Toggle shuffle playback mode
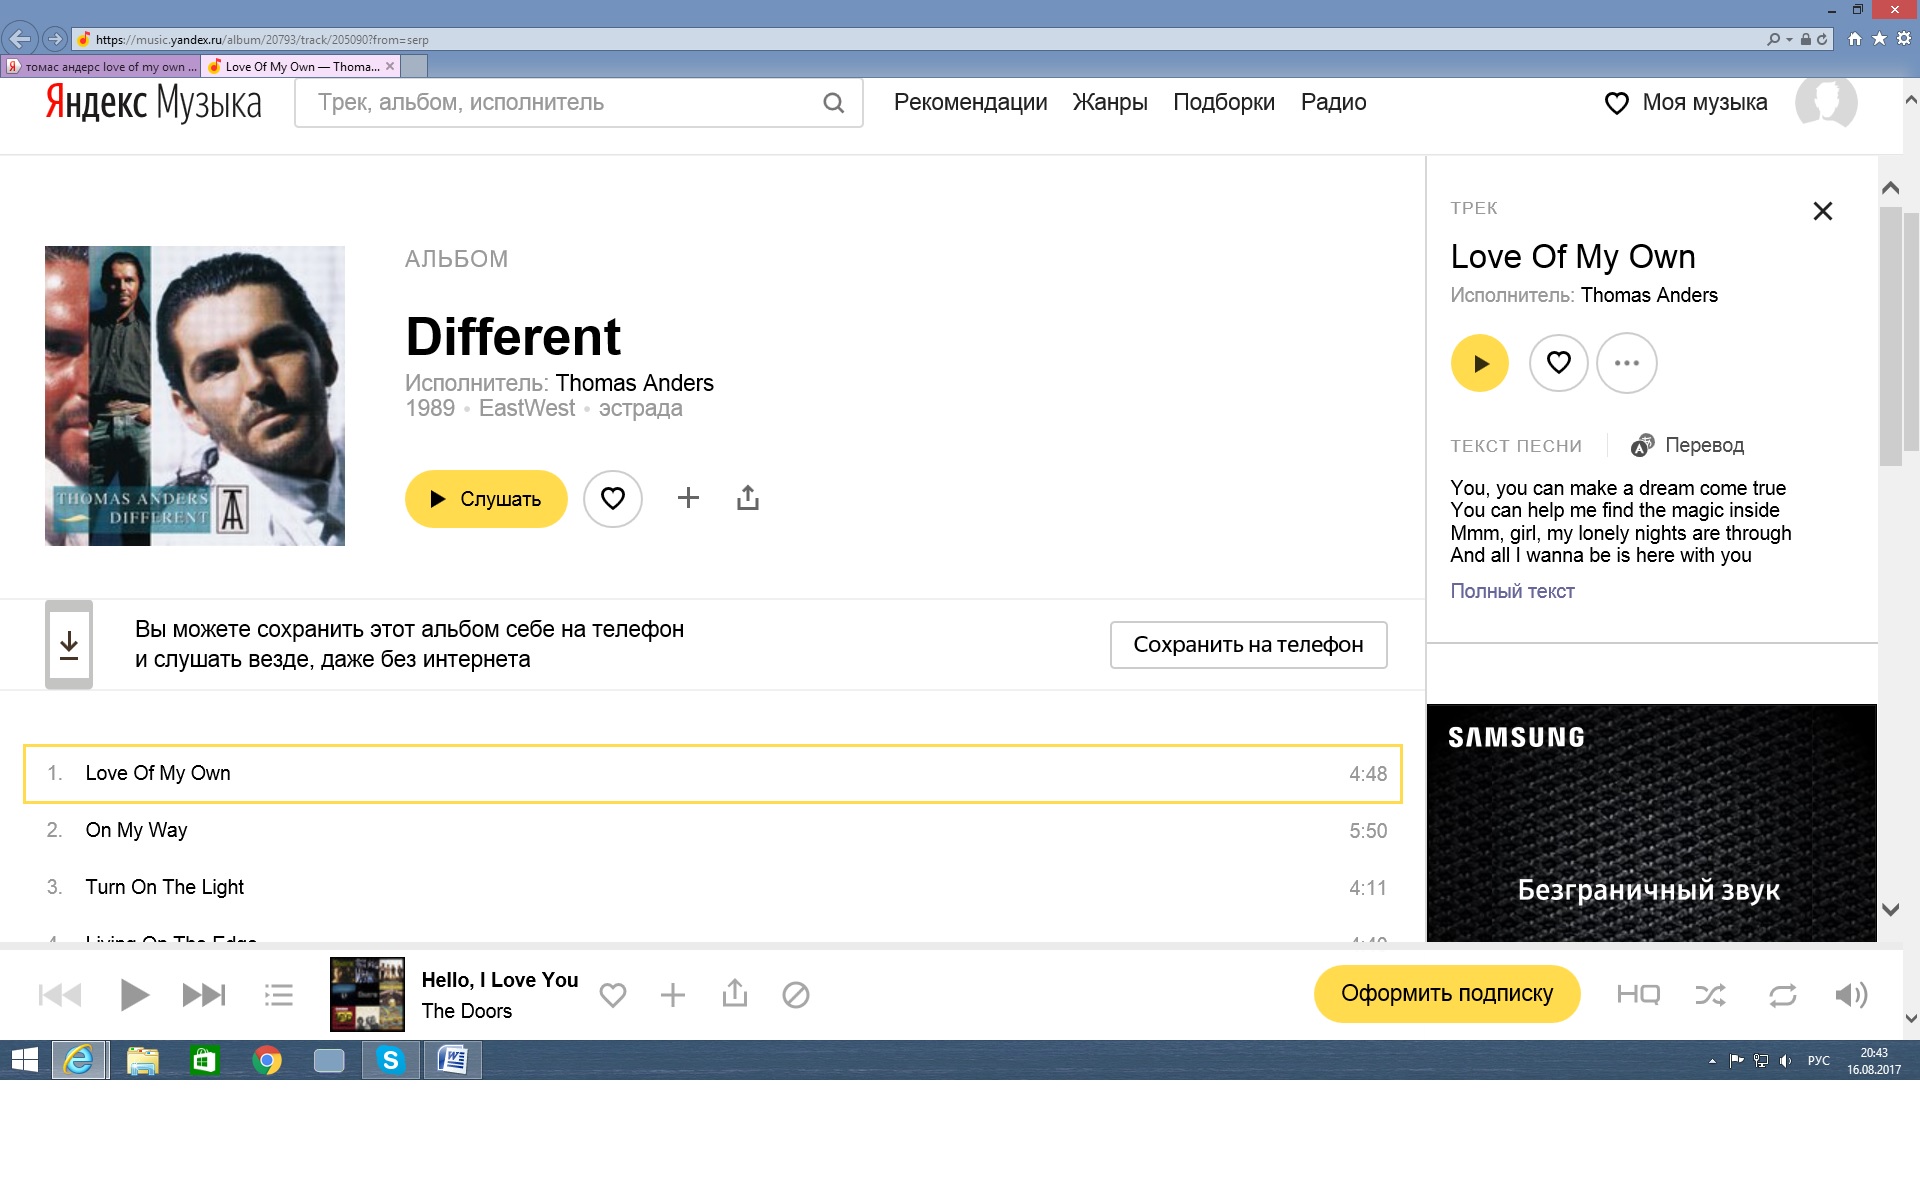 (1710, 995)
